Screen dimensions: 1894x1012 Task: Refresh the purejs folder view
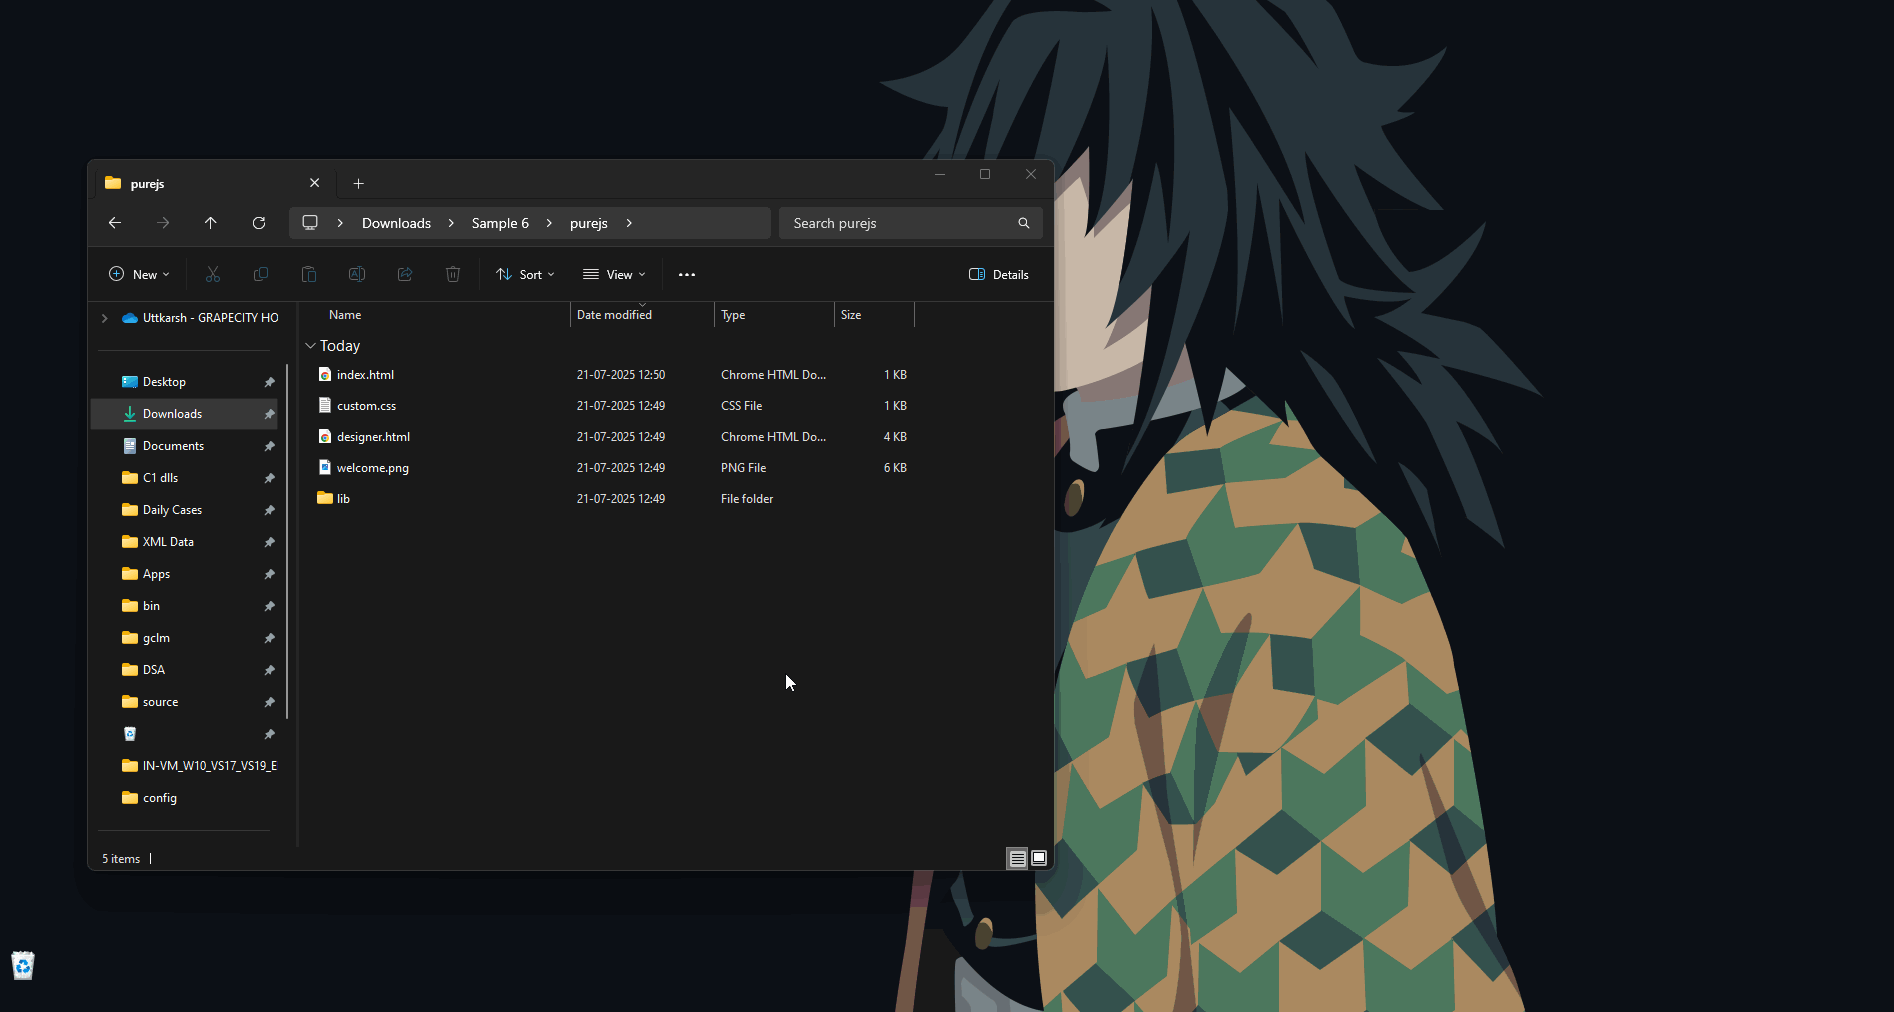[259, 223]
